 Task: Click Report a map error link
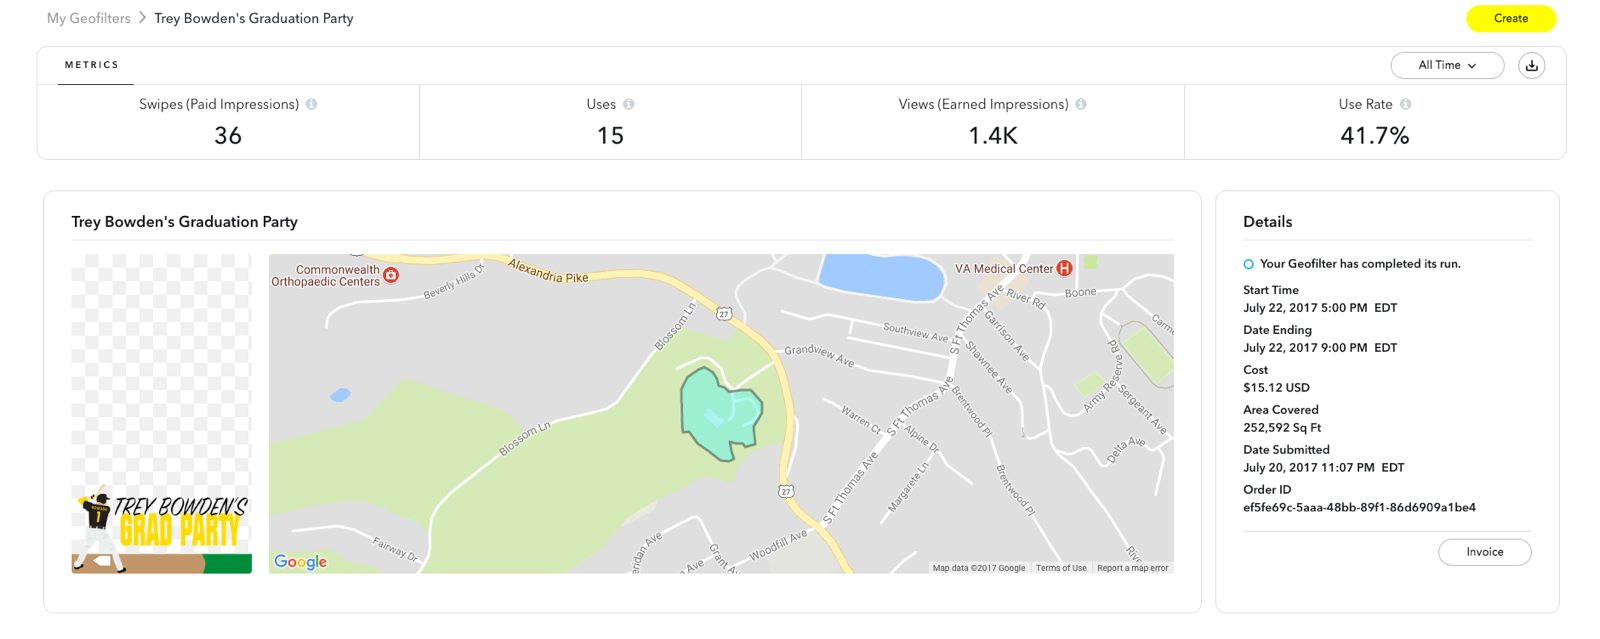coord(1132,568)
